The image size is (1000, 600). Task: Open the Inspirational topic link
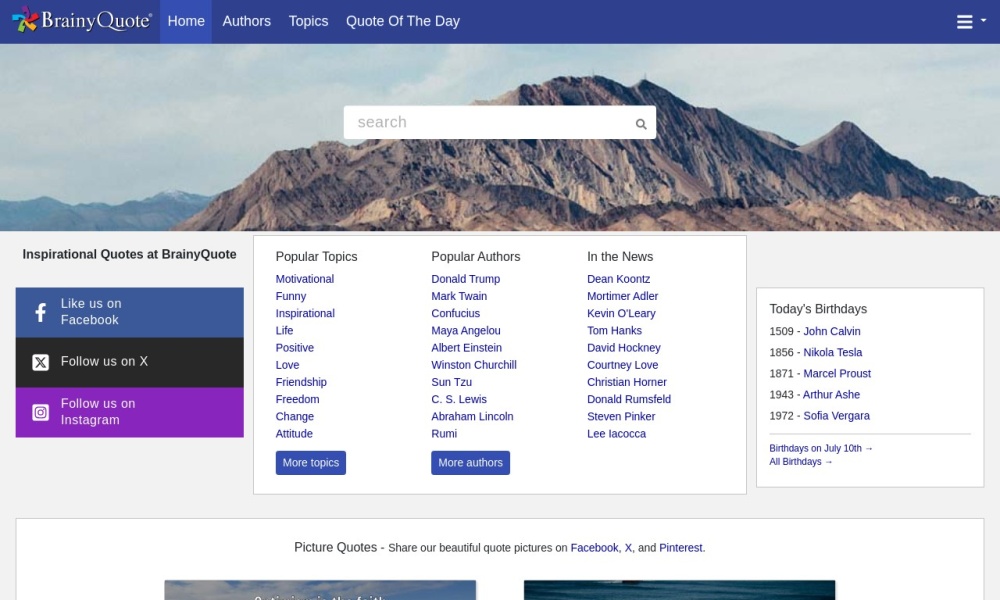[x=305, y=313]
